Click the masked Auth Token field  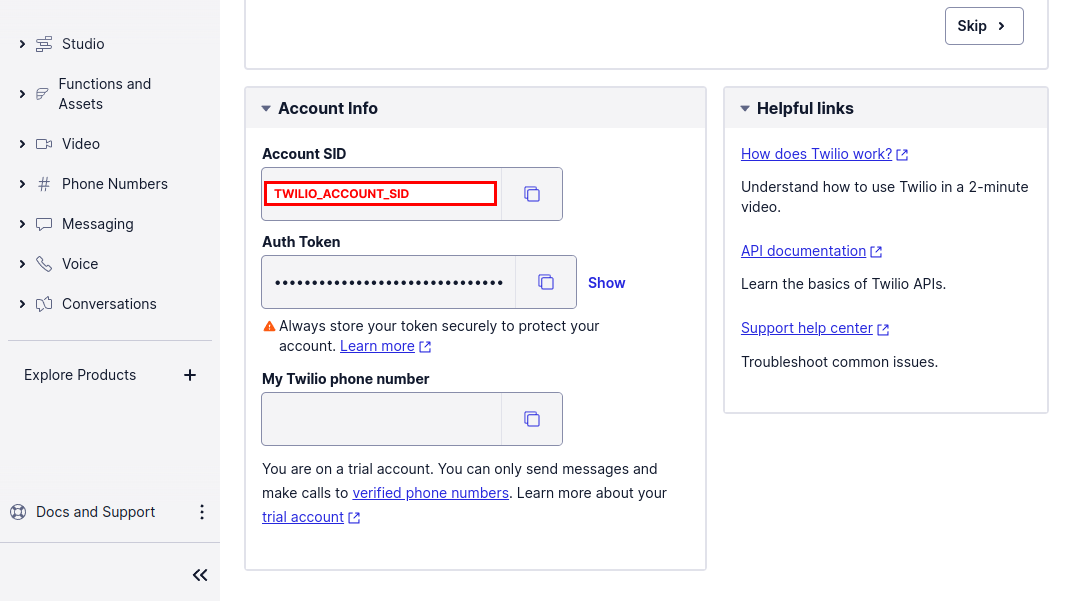[388, 282]
